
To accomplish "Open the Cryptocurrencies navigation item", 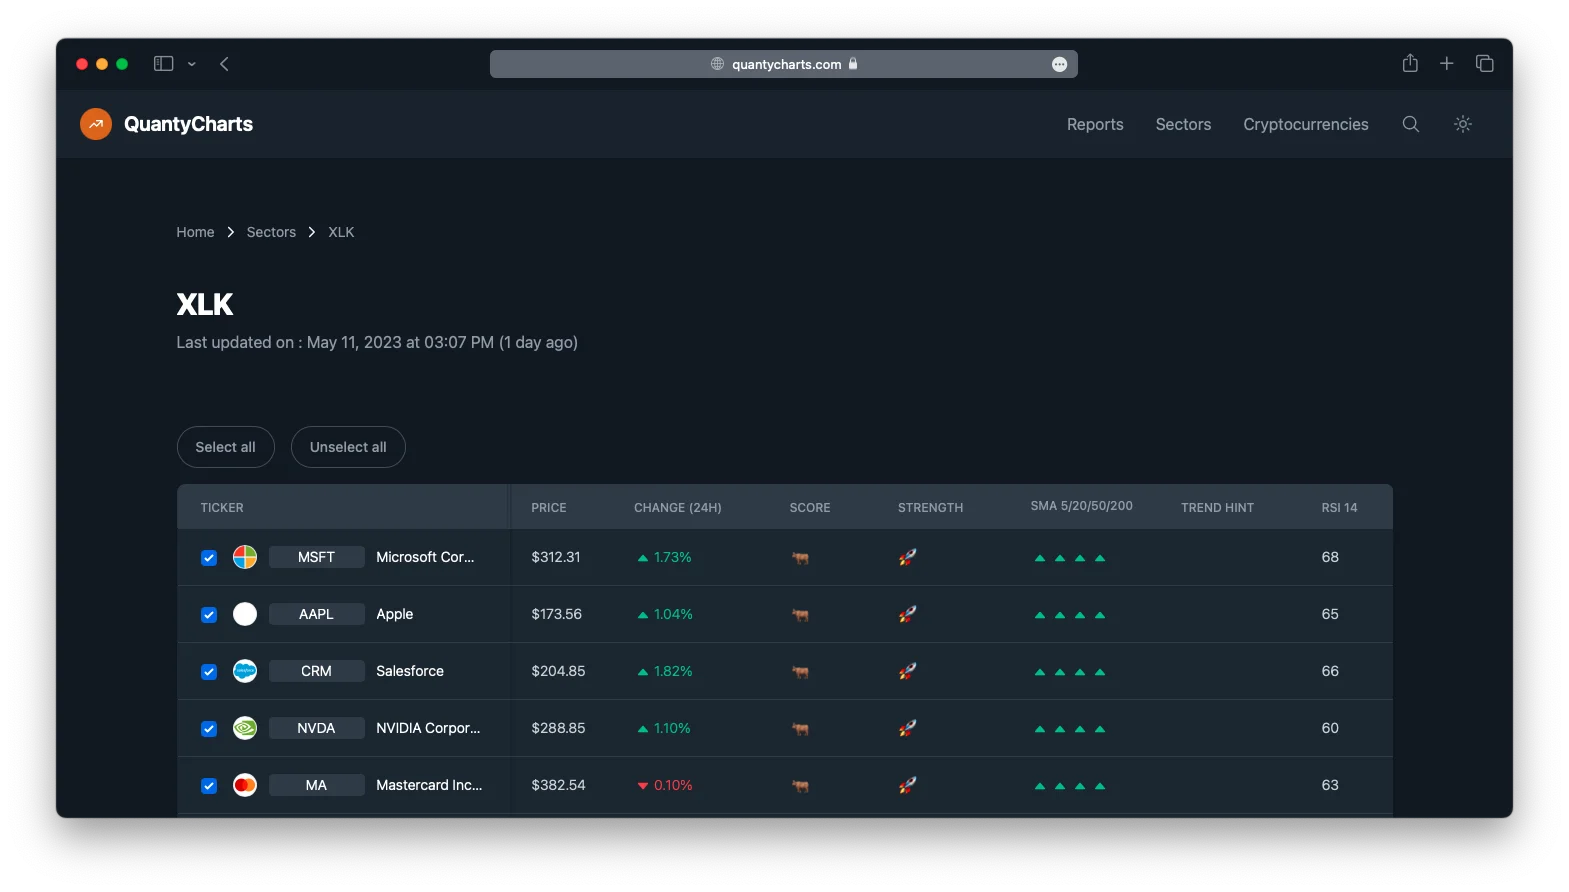I will point(1306,124).
